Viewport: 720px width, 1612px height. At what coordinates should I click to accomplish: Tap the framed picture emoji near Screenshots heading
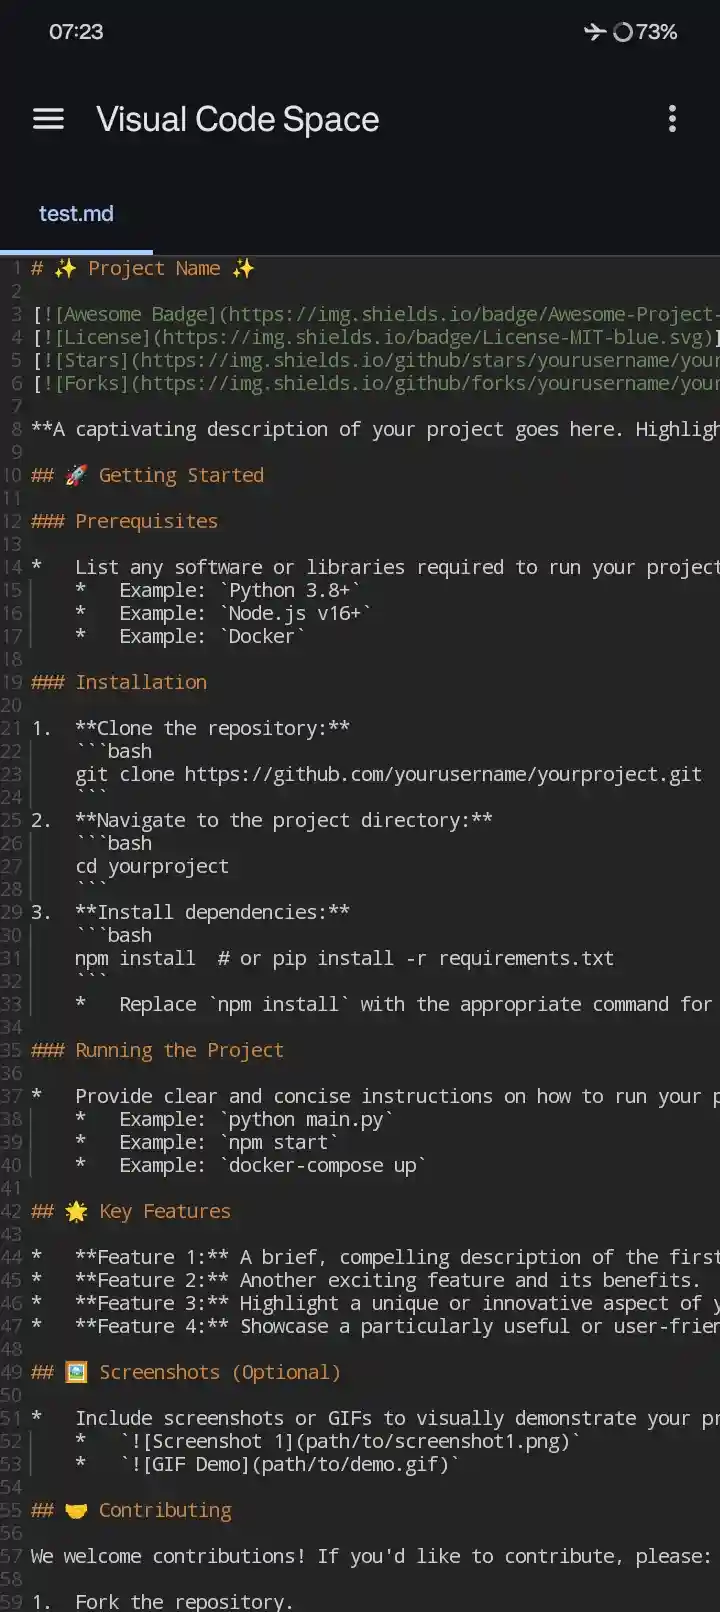pos(75,1371)
